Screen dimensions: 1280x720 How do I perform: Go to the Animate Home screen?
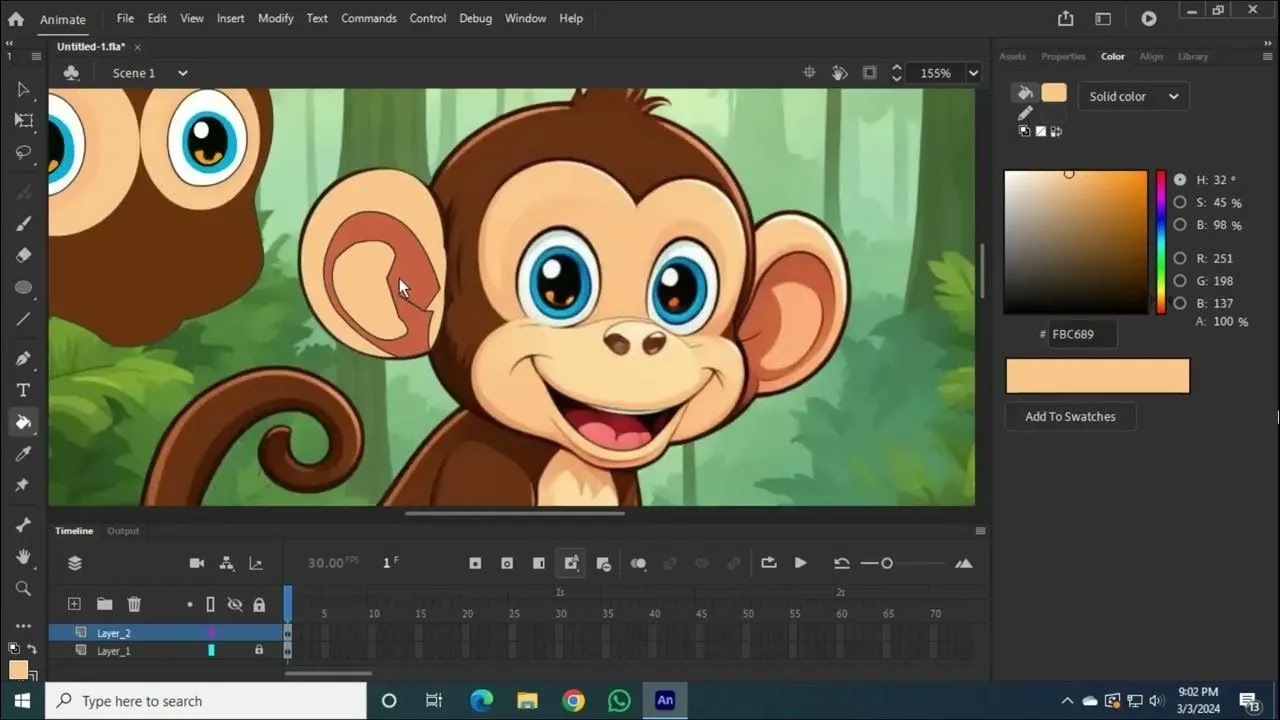[x=16, y=18]
